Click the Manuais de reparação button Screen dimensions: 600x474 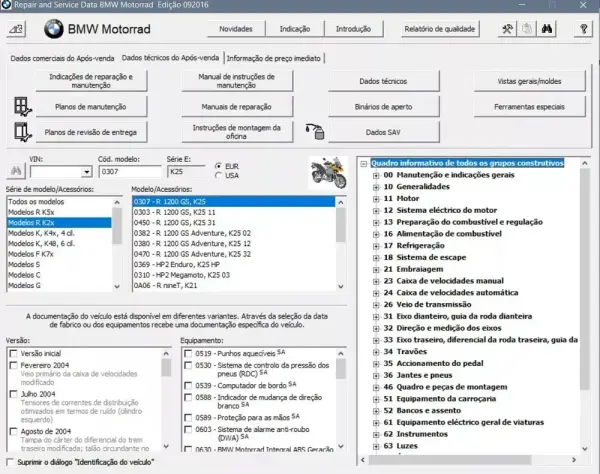tap(237, 107)
